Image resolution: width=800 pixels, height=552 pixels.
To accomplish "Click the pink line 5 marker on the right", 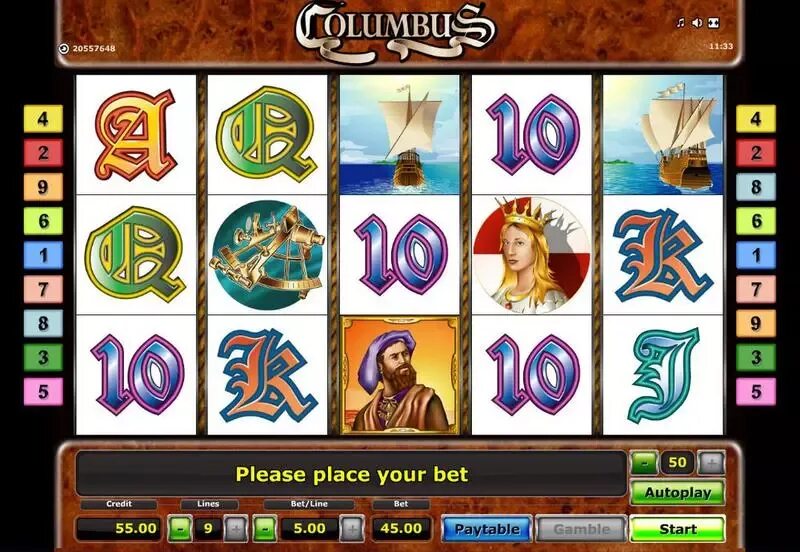I will pos(756,391).
